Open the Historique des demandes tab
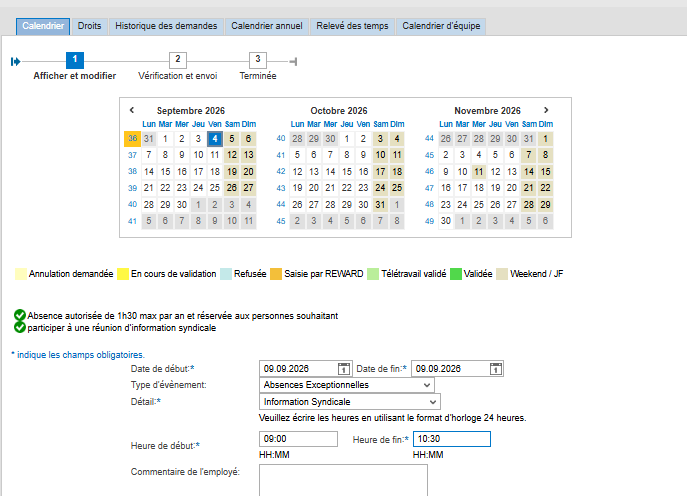This screenshot has height=496, width=687. pos(166,26)
